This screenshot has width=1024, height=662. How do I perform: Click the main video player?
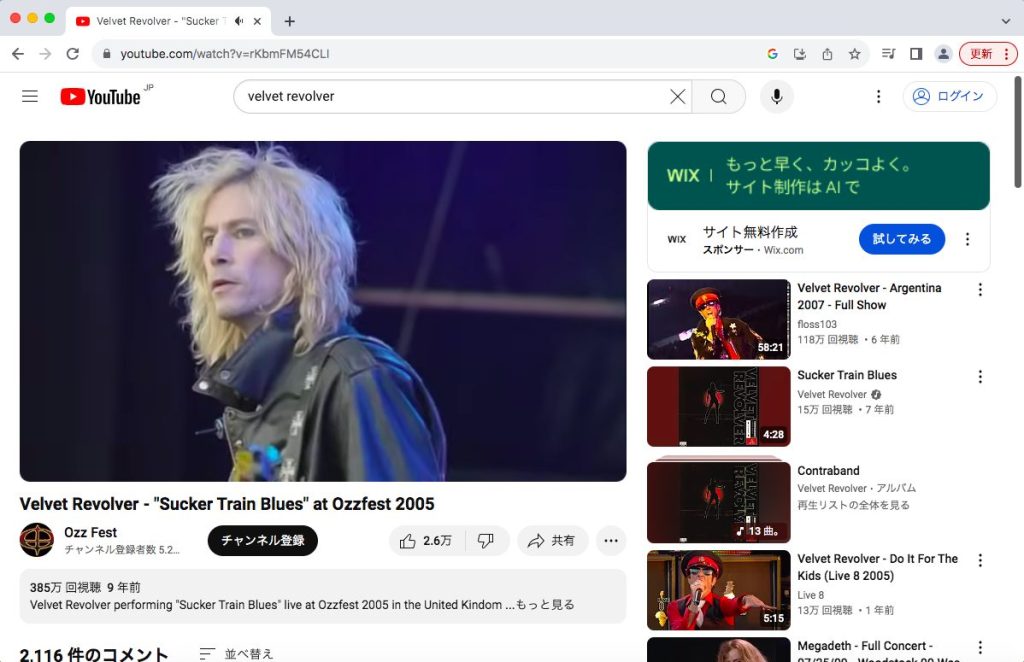click(x=323, y=311)
